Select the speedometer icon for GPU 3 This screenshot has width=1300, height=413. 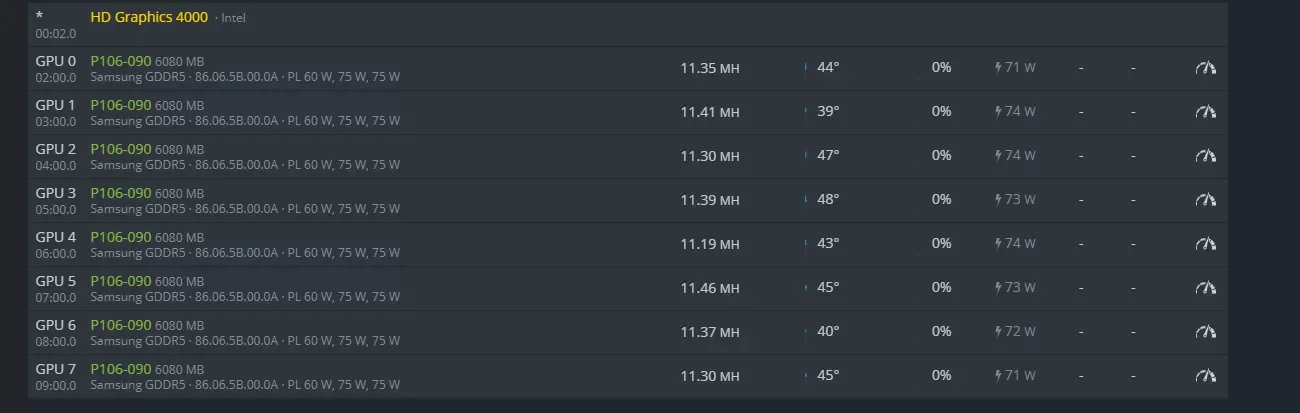click(x=1206, y=200)
